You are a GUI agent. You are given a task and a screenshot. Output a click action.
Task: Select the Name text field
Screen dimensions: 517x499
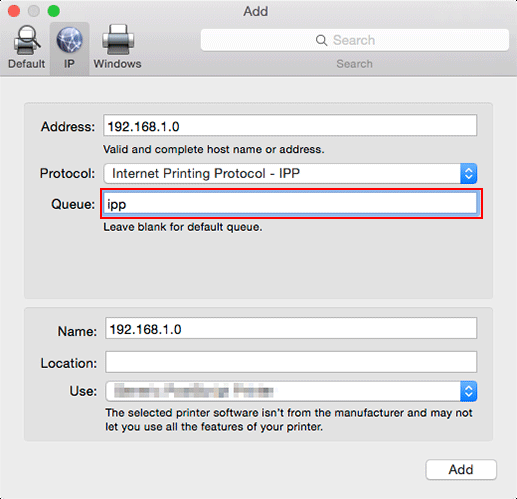pos(291,328)
